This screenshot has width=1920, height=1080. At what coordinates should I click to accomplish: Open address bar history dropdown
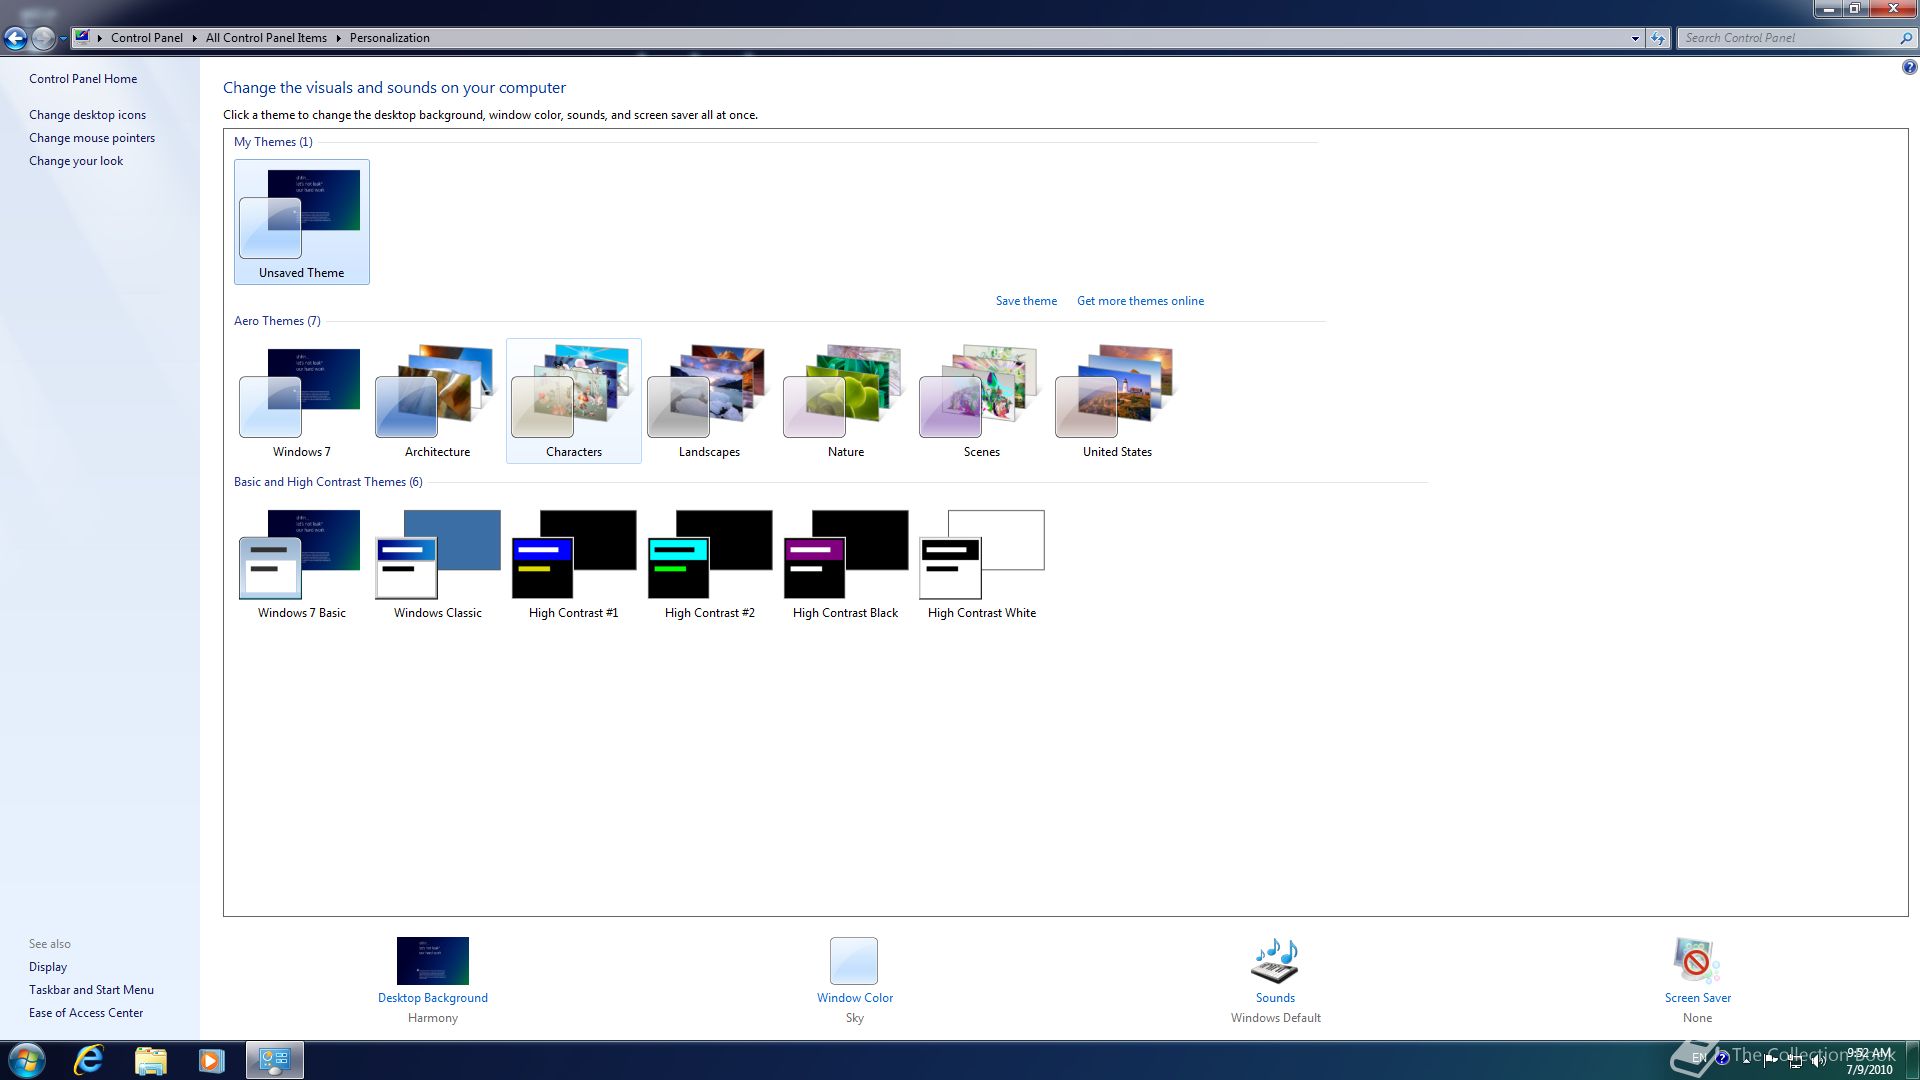[1635, 38]
